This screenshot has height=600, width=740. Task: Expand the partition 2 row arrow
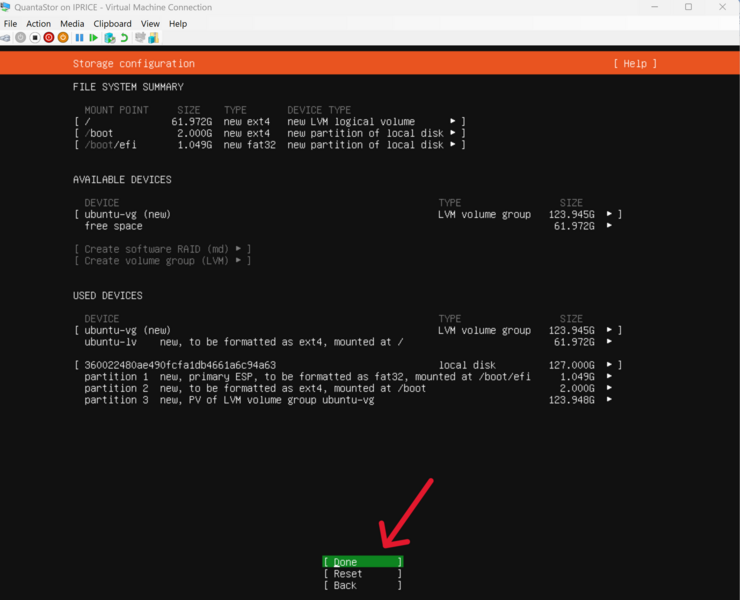coord(609,388)
